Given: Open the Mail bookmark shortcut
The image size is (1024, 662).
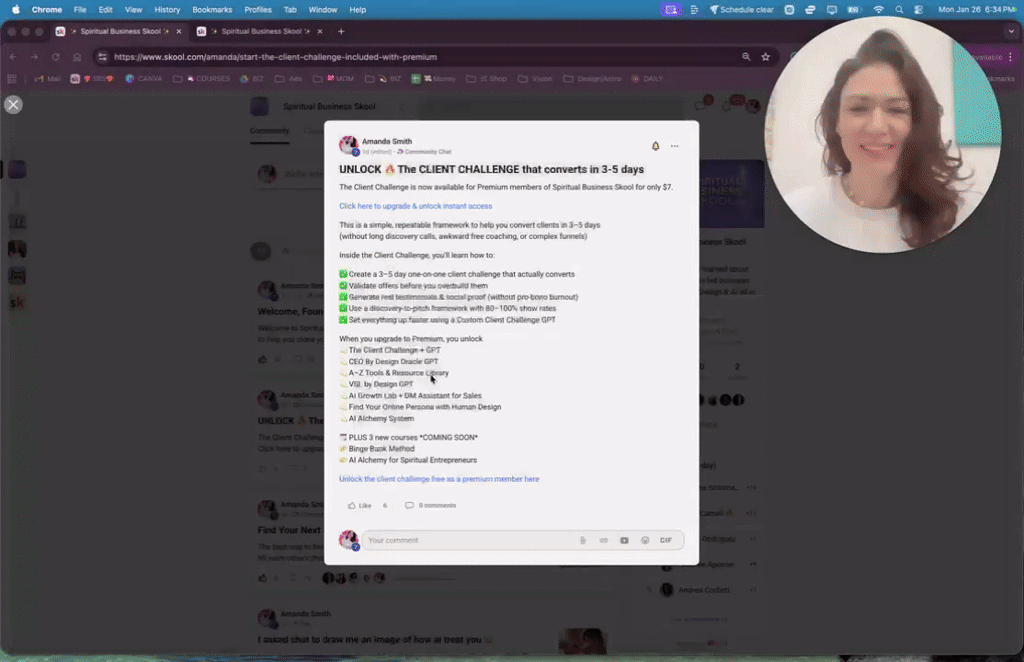Looking at the screenshot, I should [x=49, y=78].
